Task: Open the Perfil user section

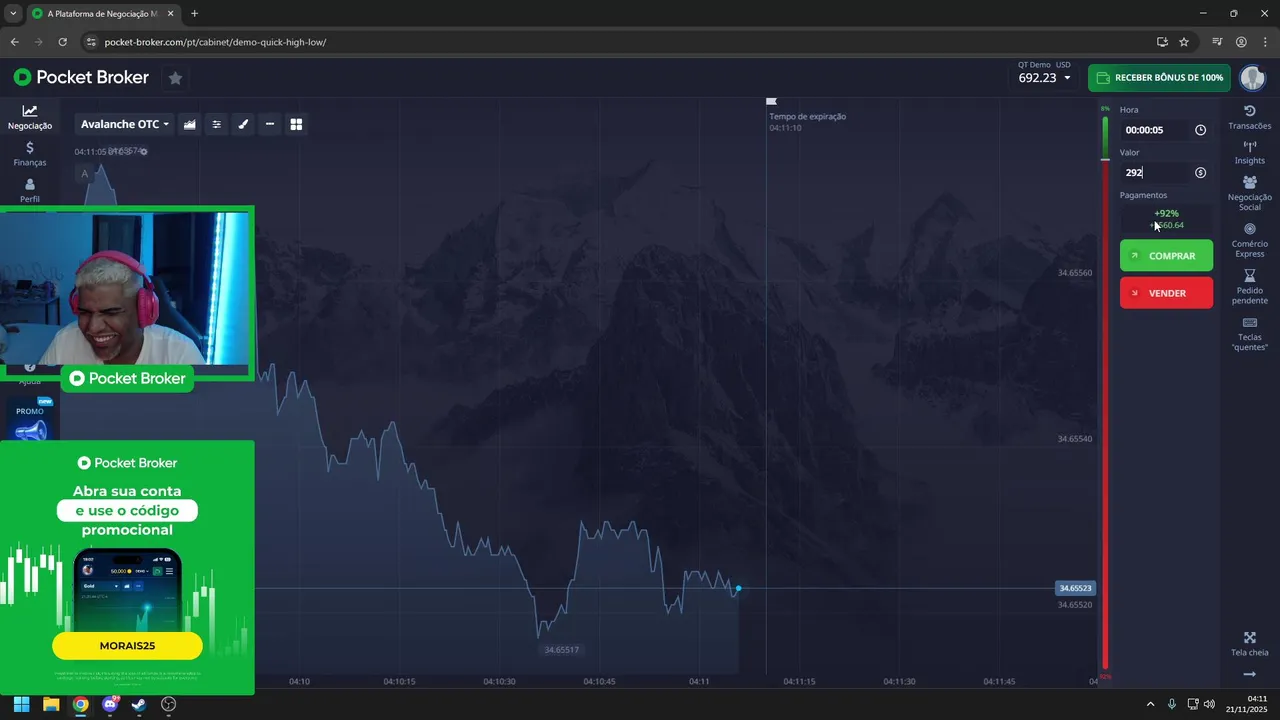Action: coord(30,190)
